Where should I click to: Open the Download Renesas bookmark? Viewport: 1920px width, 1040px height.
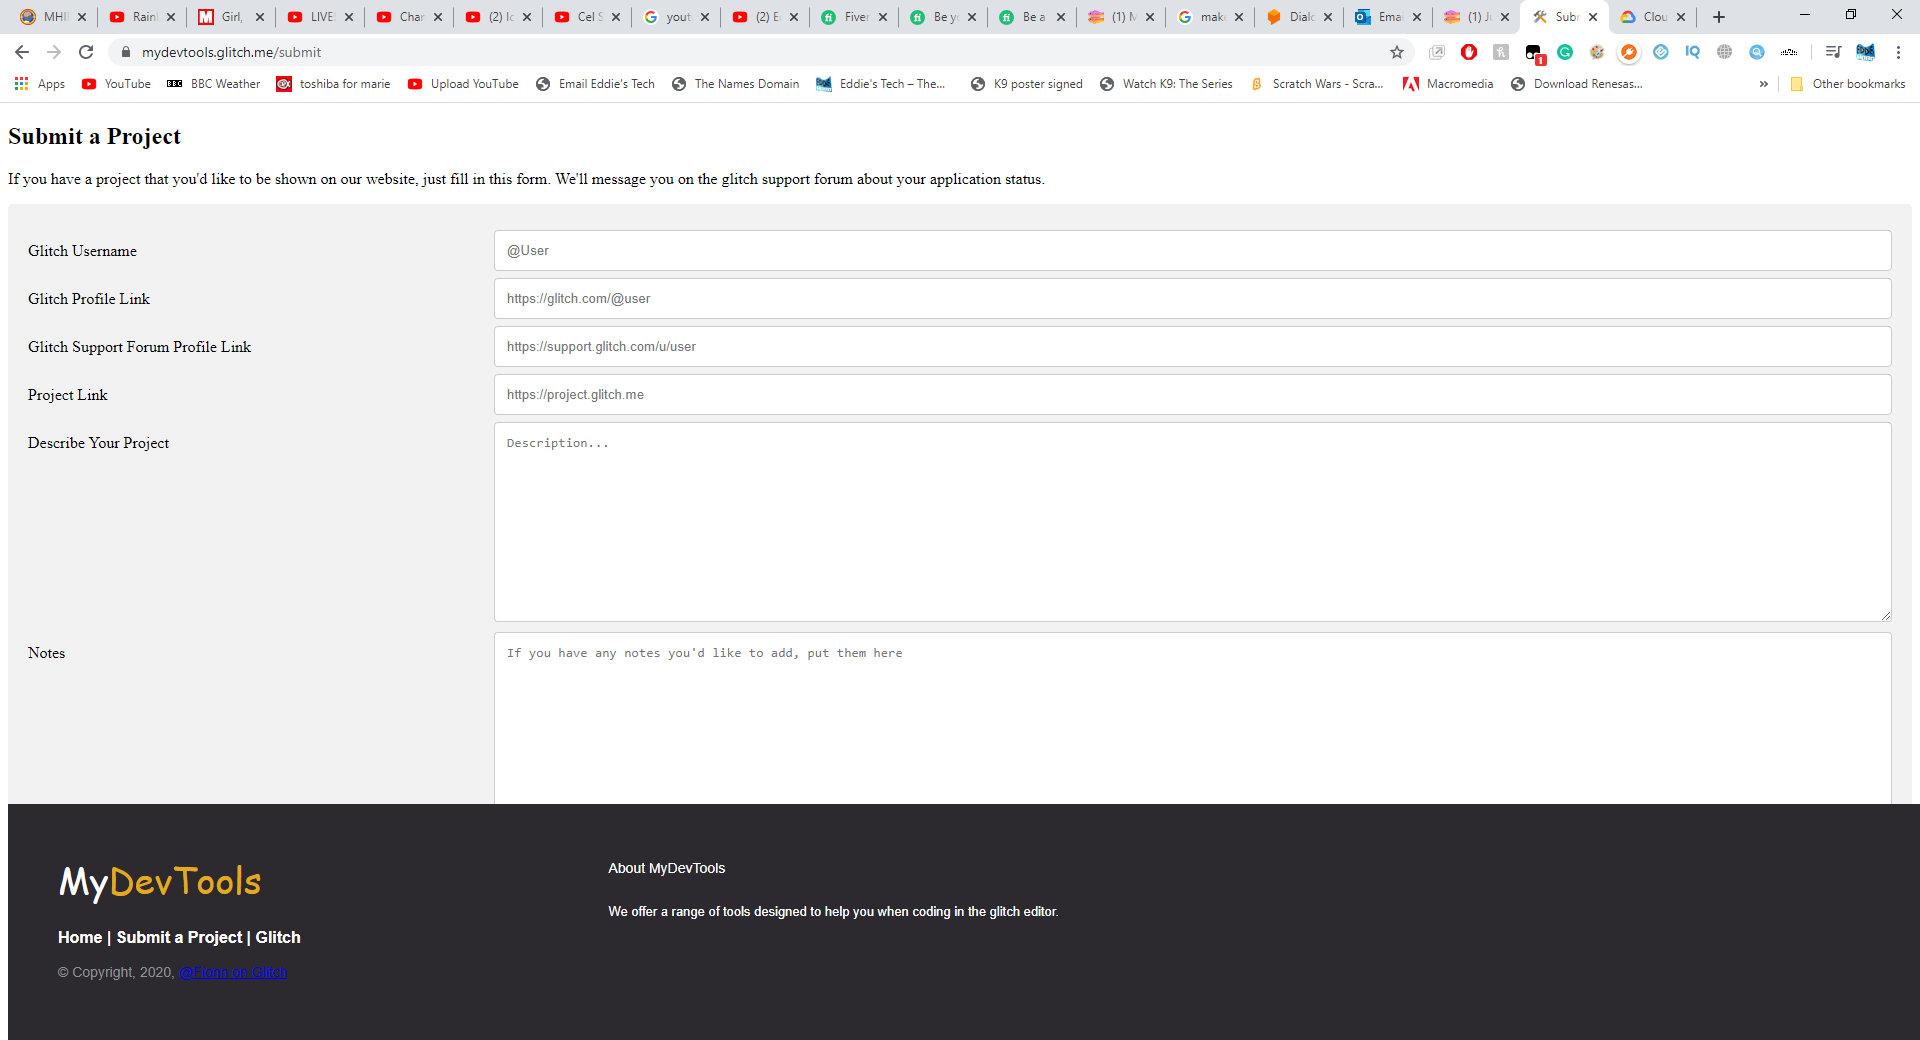[x=1577, y=84]
